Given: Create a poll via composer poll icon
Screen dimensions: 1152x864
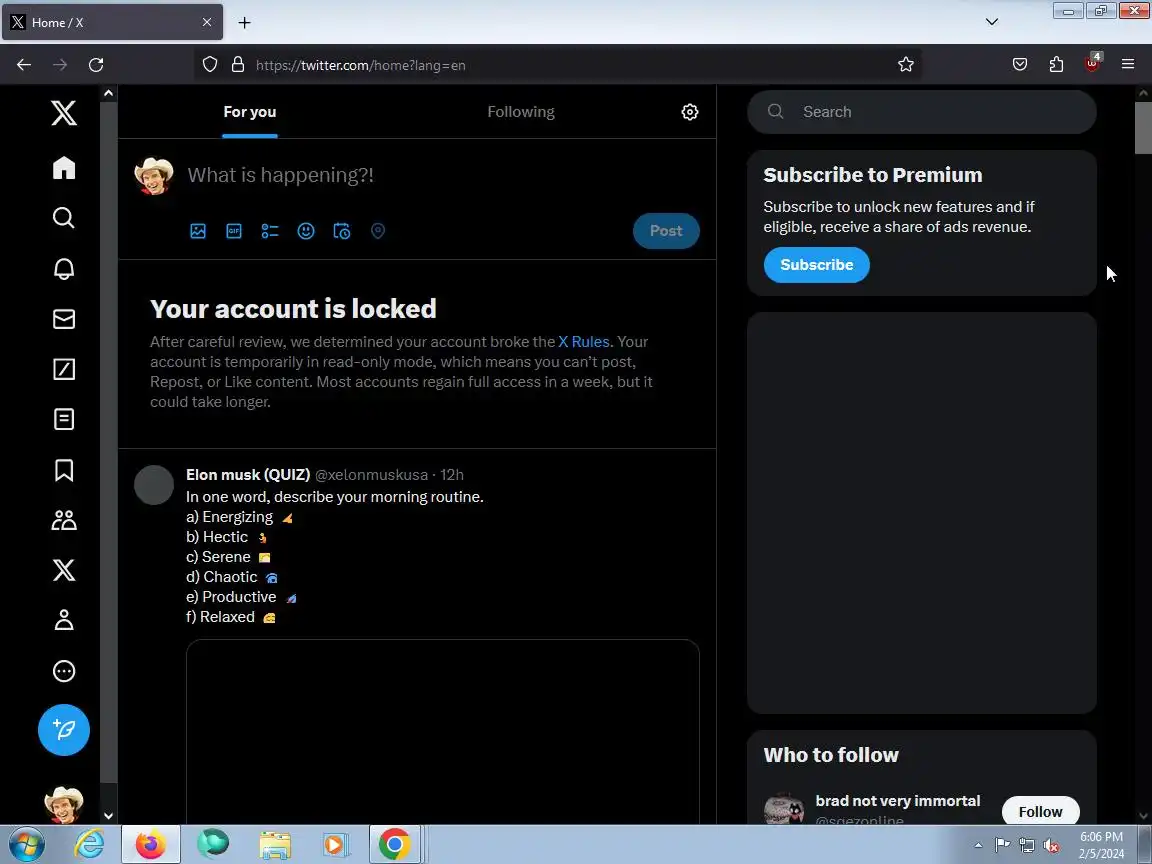Looking at the screenshot, I should tap(270, 231).
